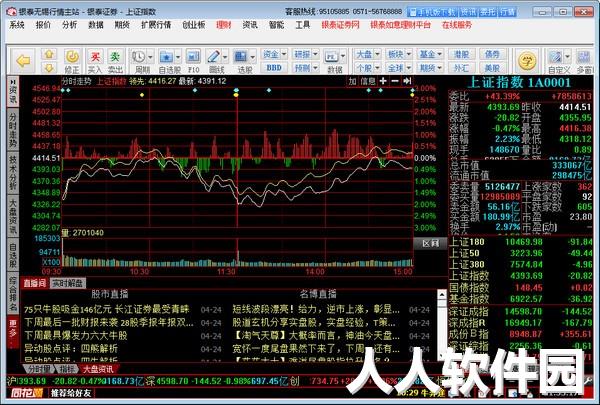Click the page down arrow icon
This screenshot has width=600, height=405.
pos(49,68)
